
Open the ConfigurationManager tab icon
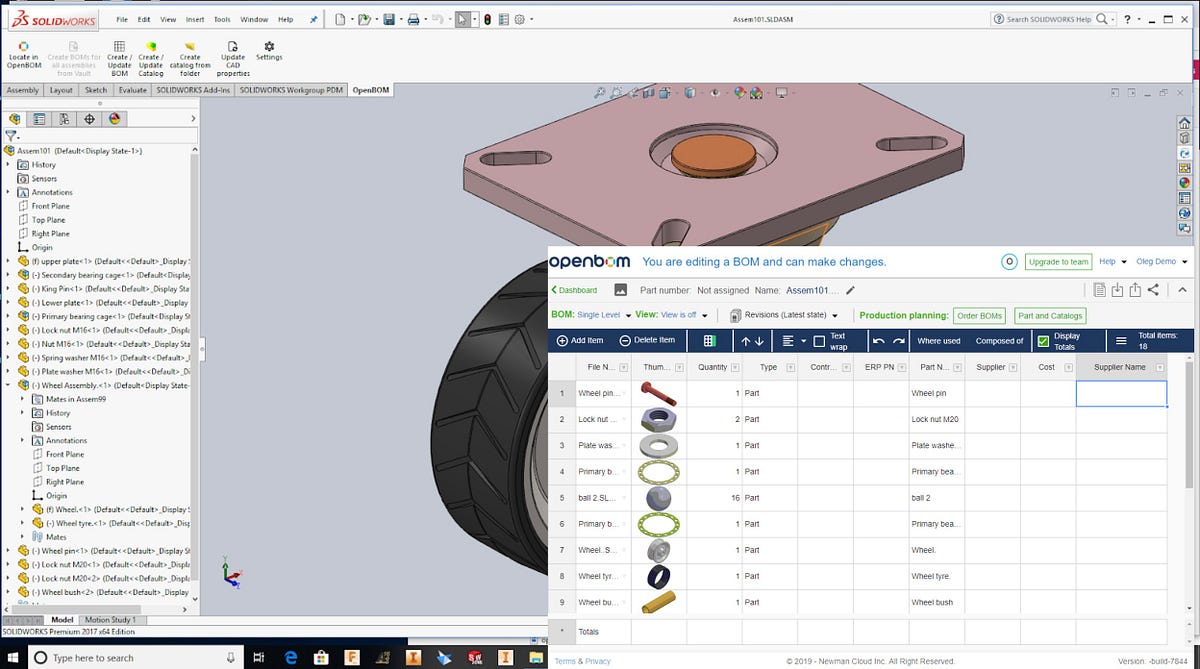click(64, 118)
